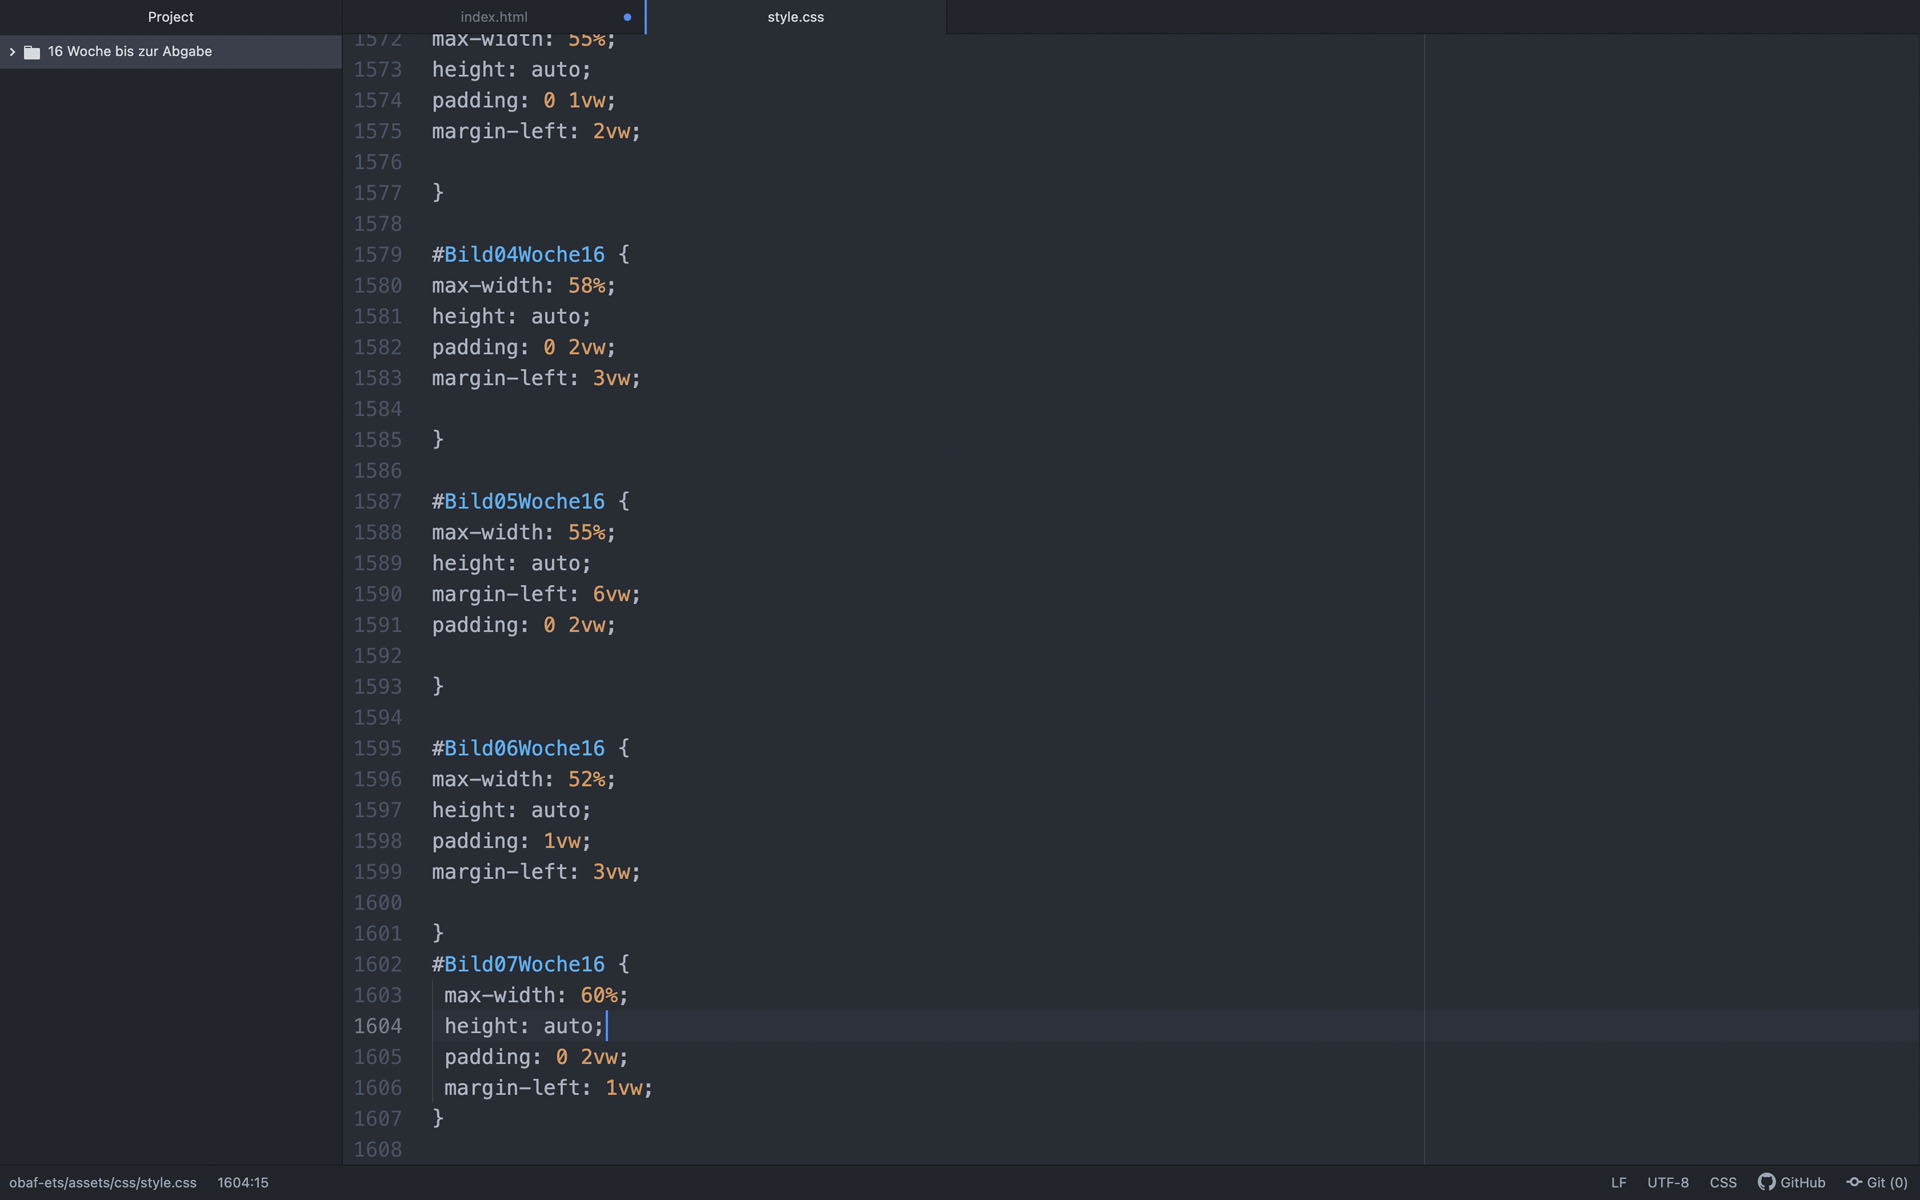Expand the 16 Woche bis zur Abgabe folder
The width and height of the screenshot is (1920, 1200).
(x=12, y=52)
